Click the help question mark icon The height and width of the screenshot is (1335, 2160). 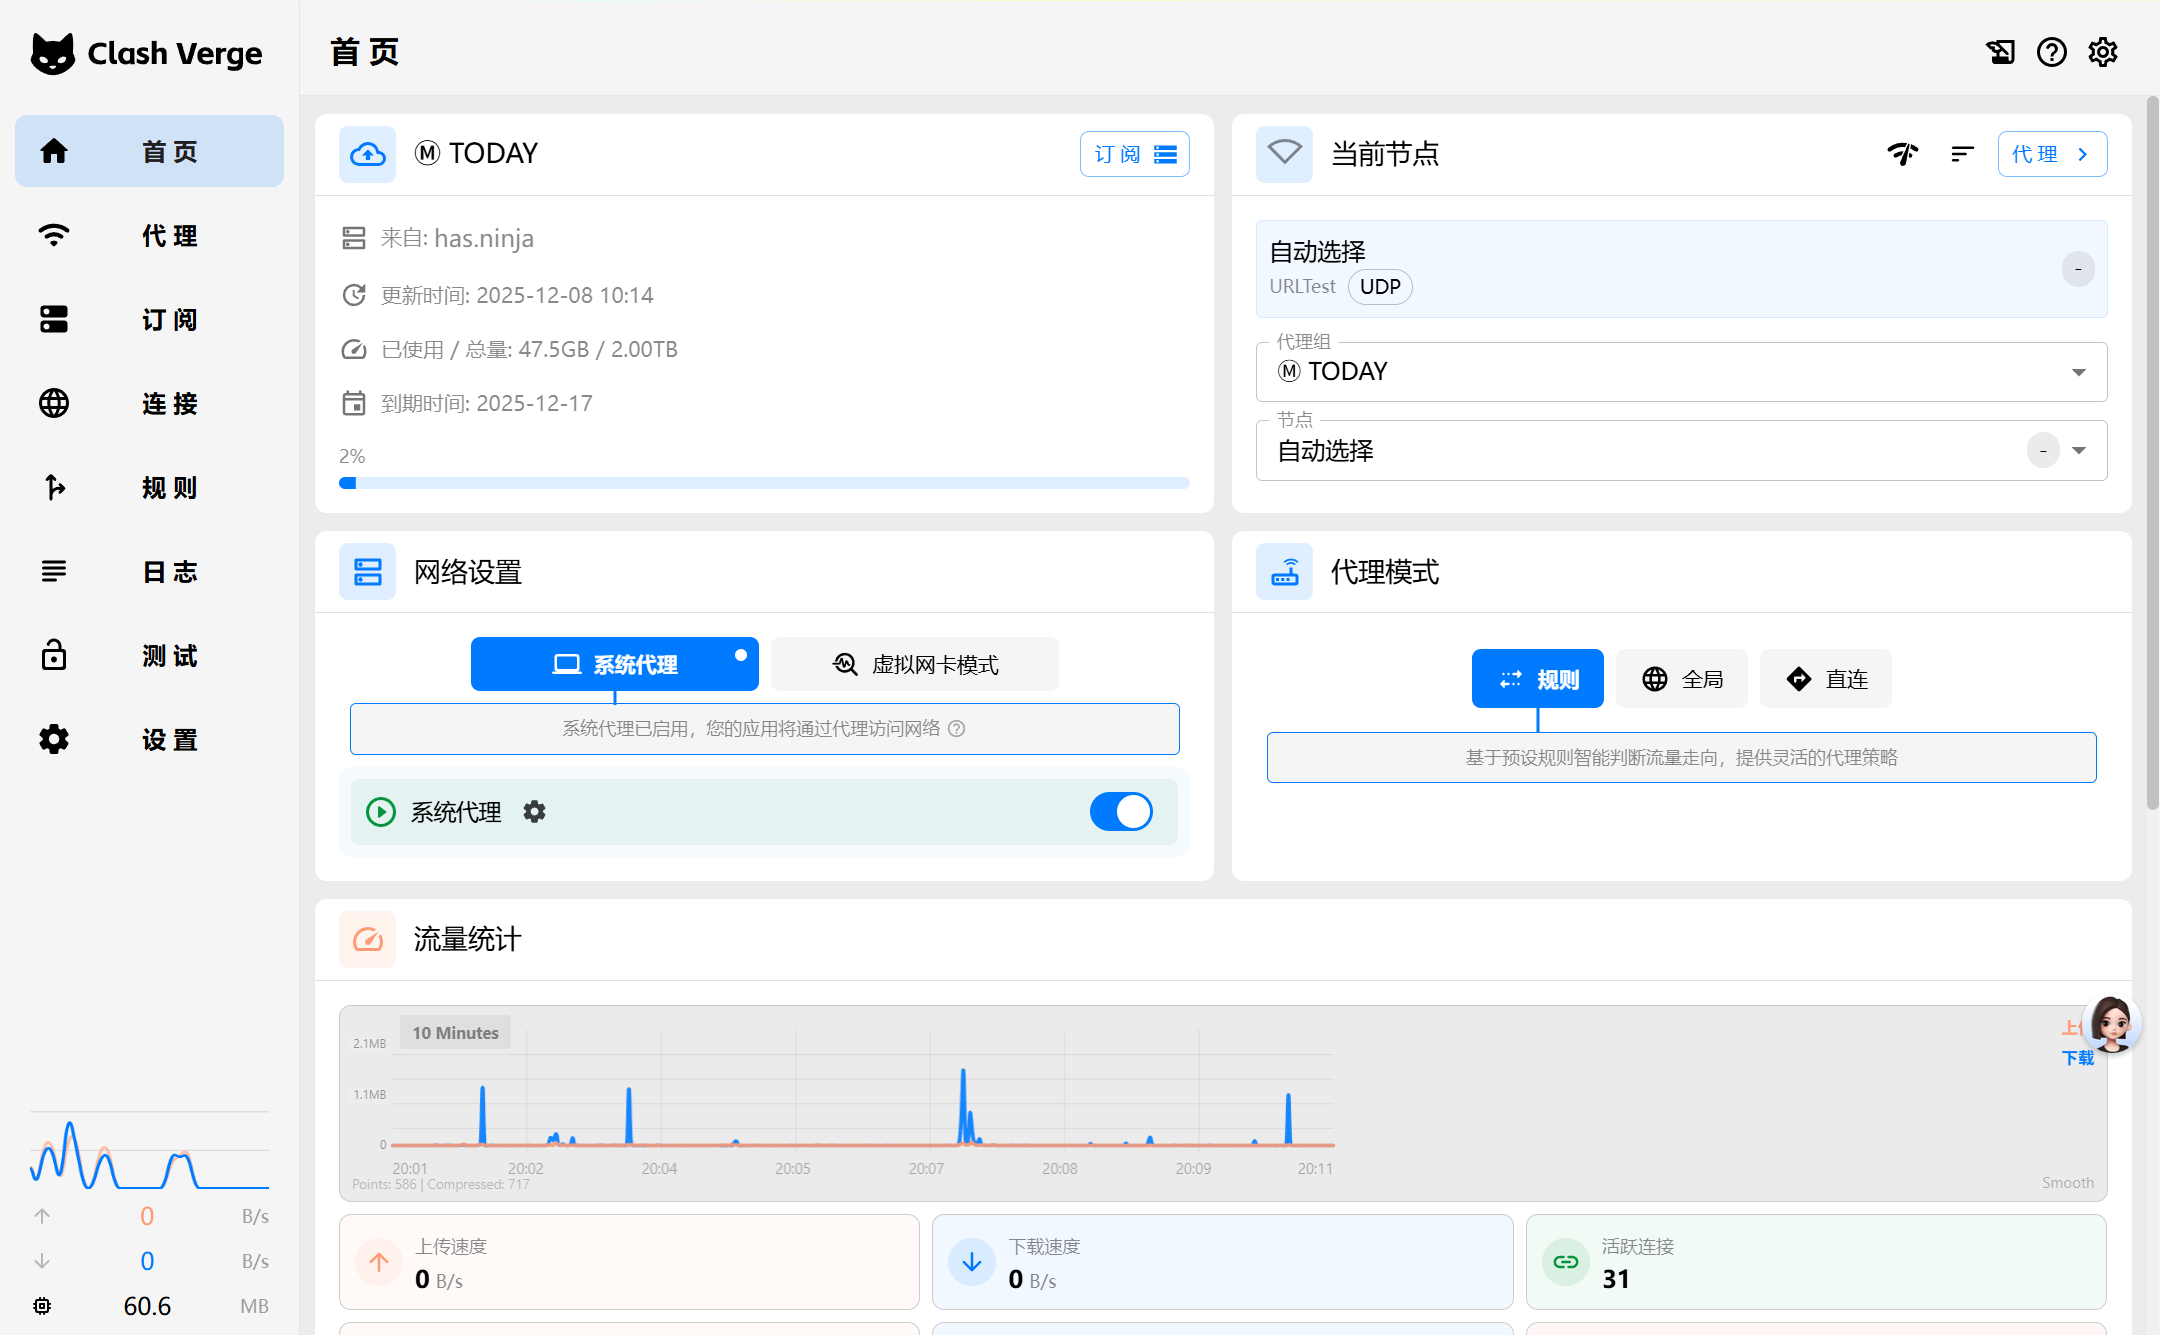(x=2051, y=52)
